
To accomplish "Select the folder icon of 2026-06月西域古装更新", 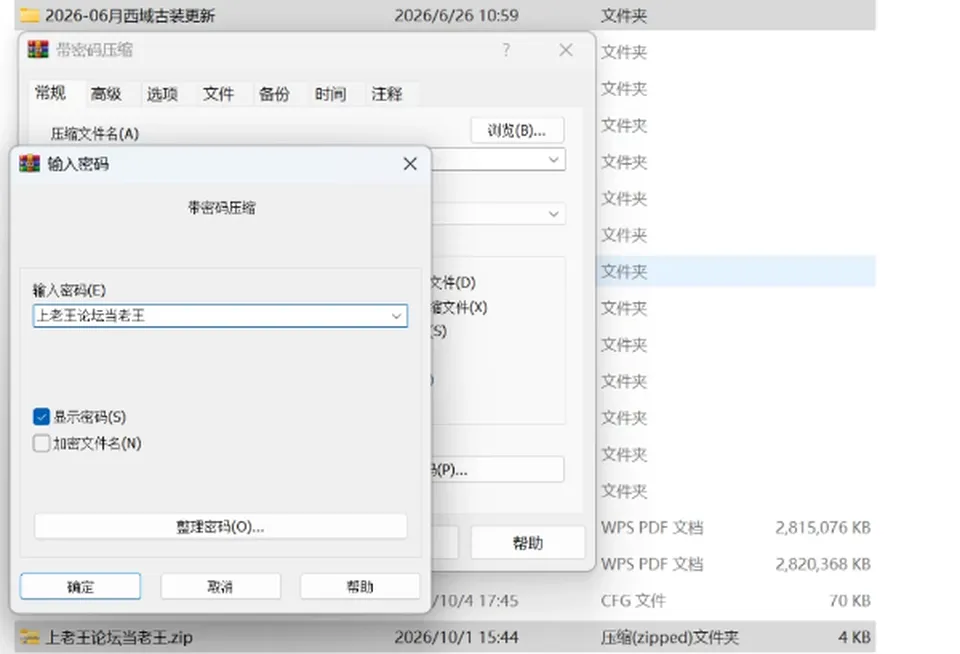I will point(29,15).
